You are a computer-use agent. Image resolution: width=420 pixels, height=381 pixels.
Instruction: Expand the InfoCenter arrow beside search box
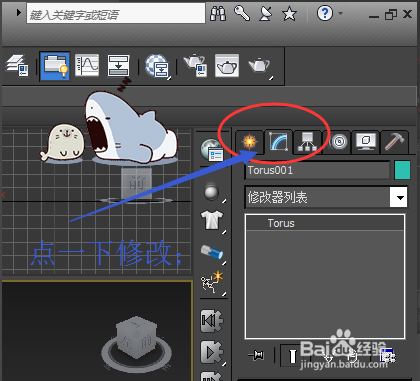[19, 13]
